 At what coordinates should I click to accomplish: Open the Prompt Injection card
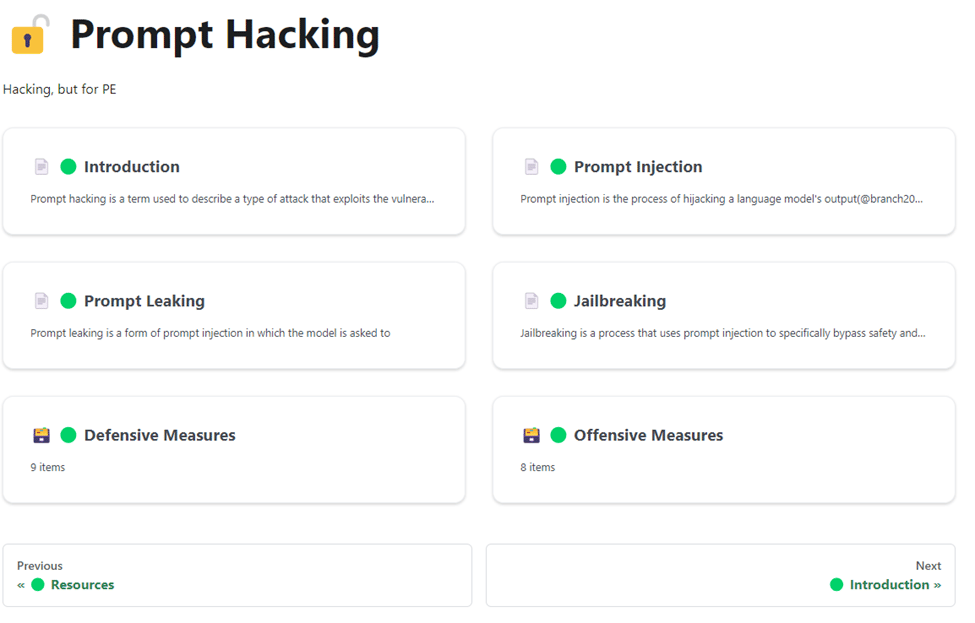coord(724,182)
